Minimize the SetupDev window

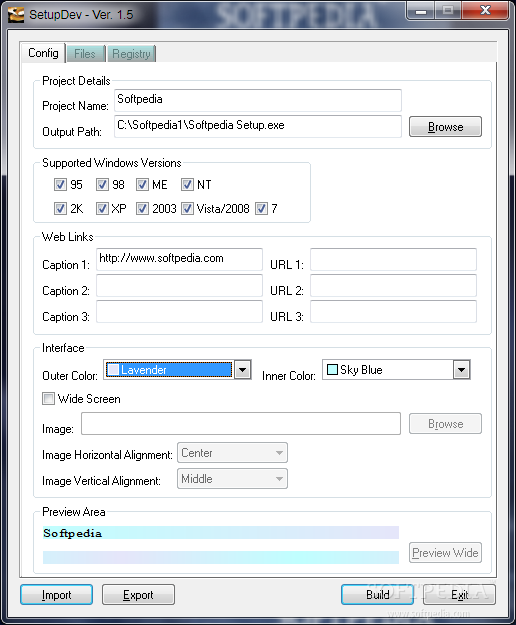(x=421, y=11)
